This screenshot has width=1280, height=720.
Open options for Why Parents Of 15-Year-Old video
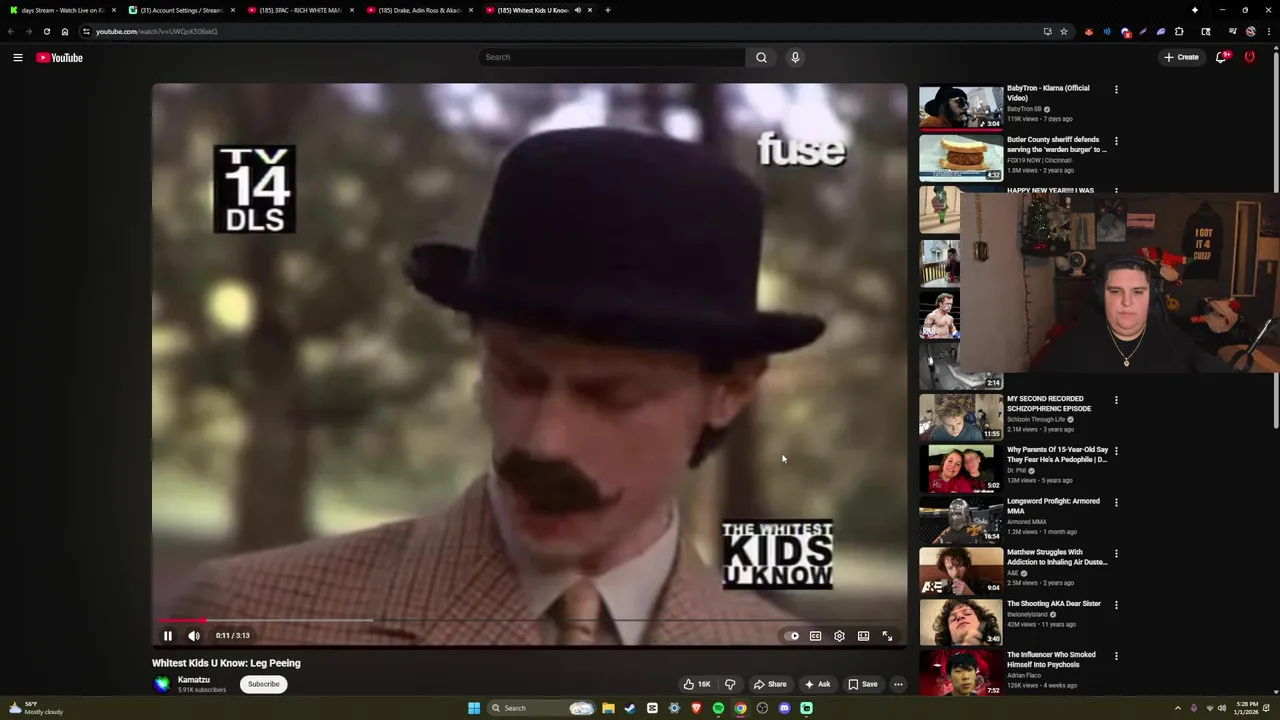pyautogui.click(x=1116, y=451)
